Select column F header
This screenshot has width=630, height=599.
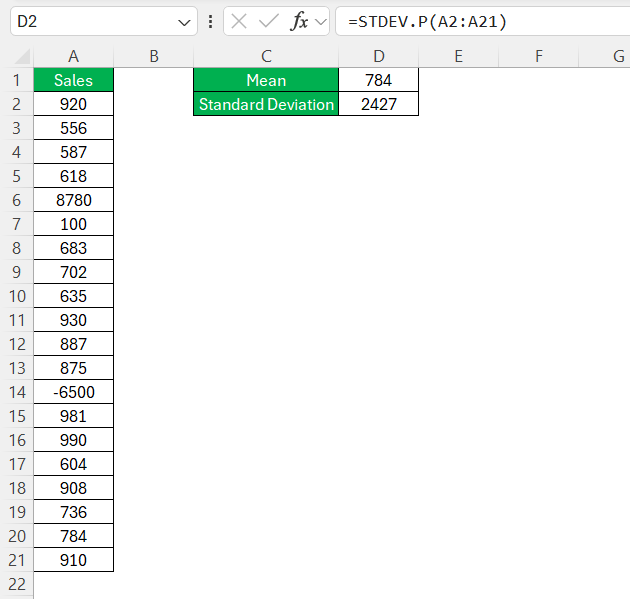538,57
